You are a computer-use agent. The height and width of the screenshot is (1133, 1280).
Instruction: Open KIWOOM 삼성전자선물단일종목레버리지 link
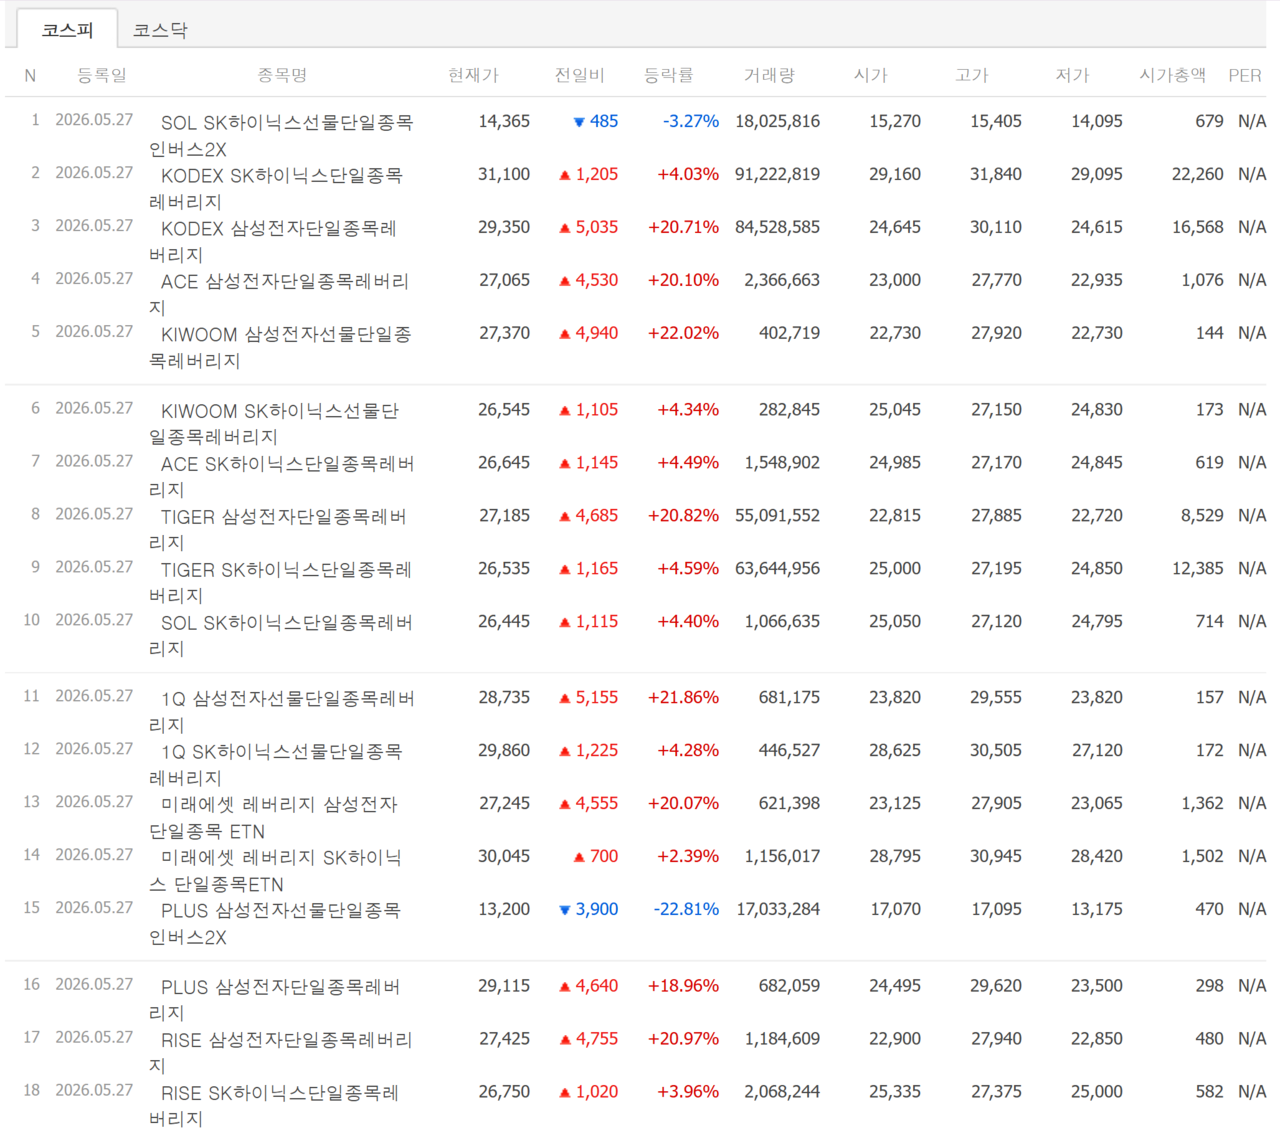pos(280,348)
